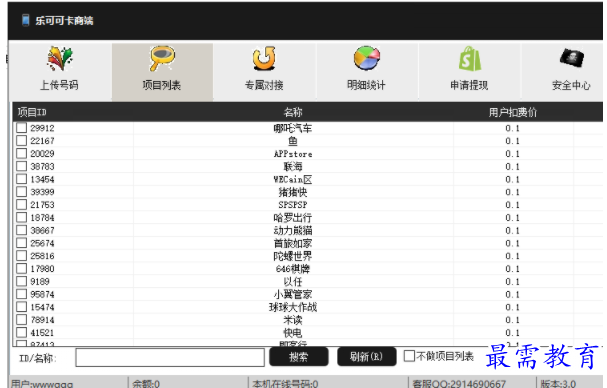Select the checkbox for project 95874
The height and width of the screenshot is (388, 607).
(22, 294)
